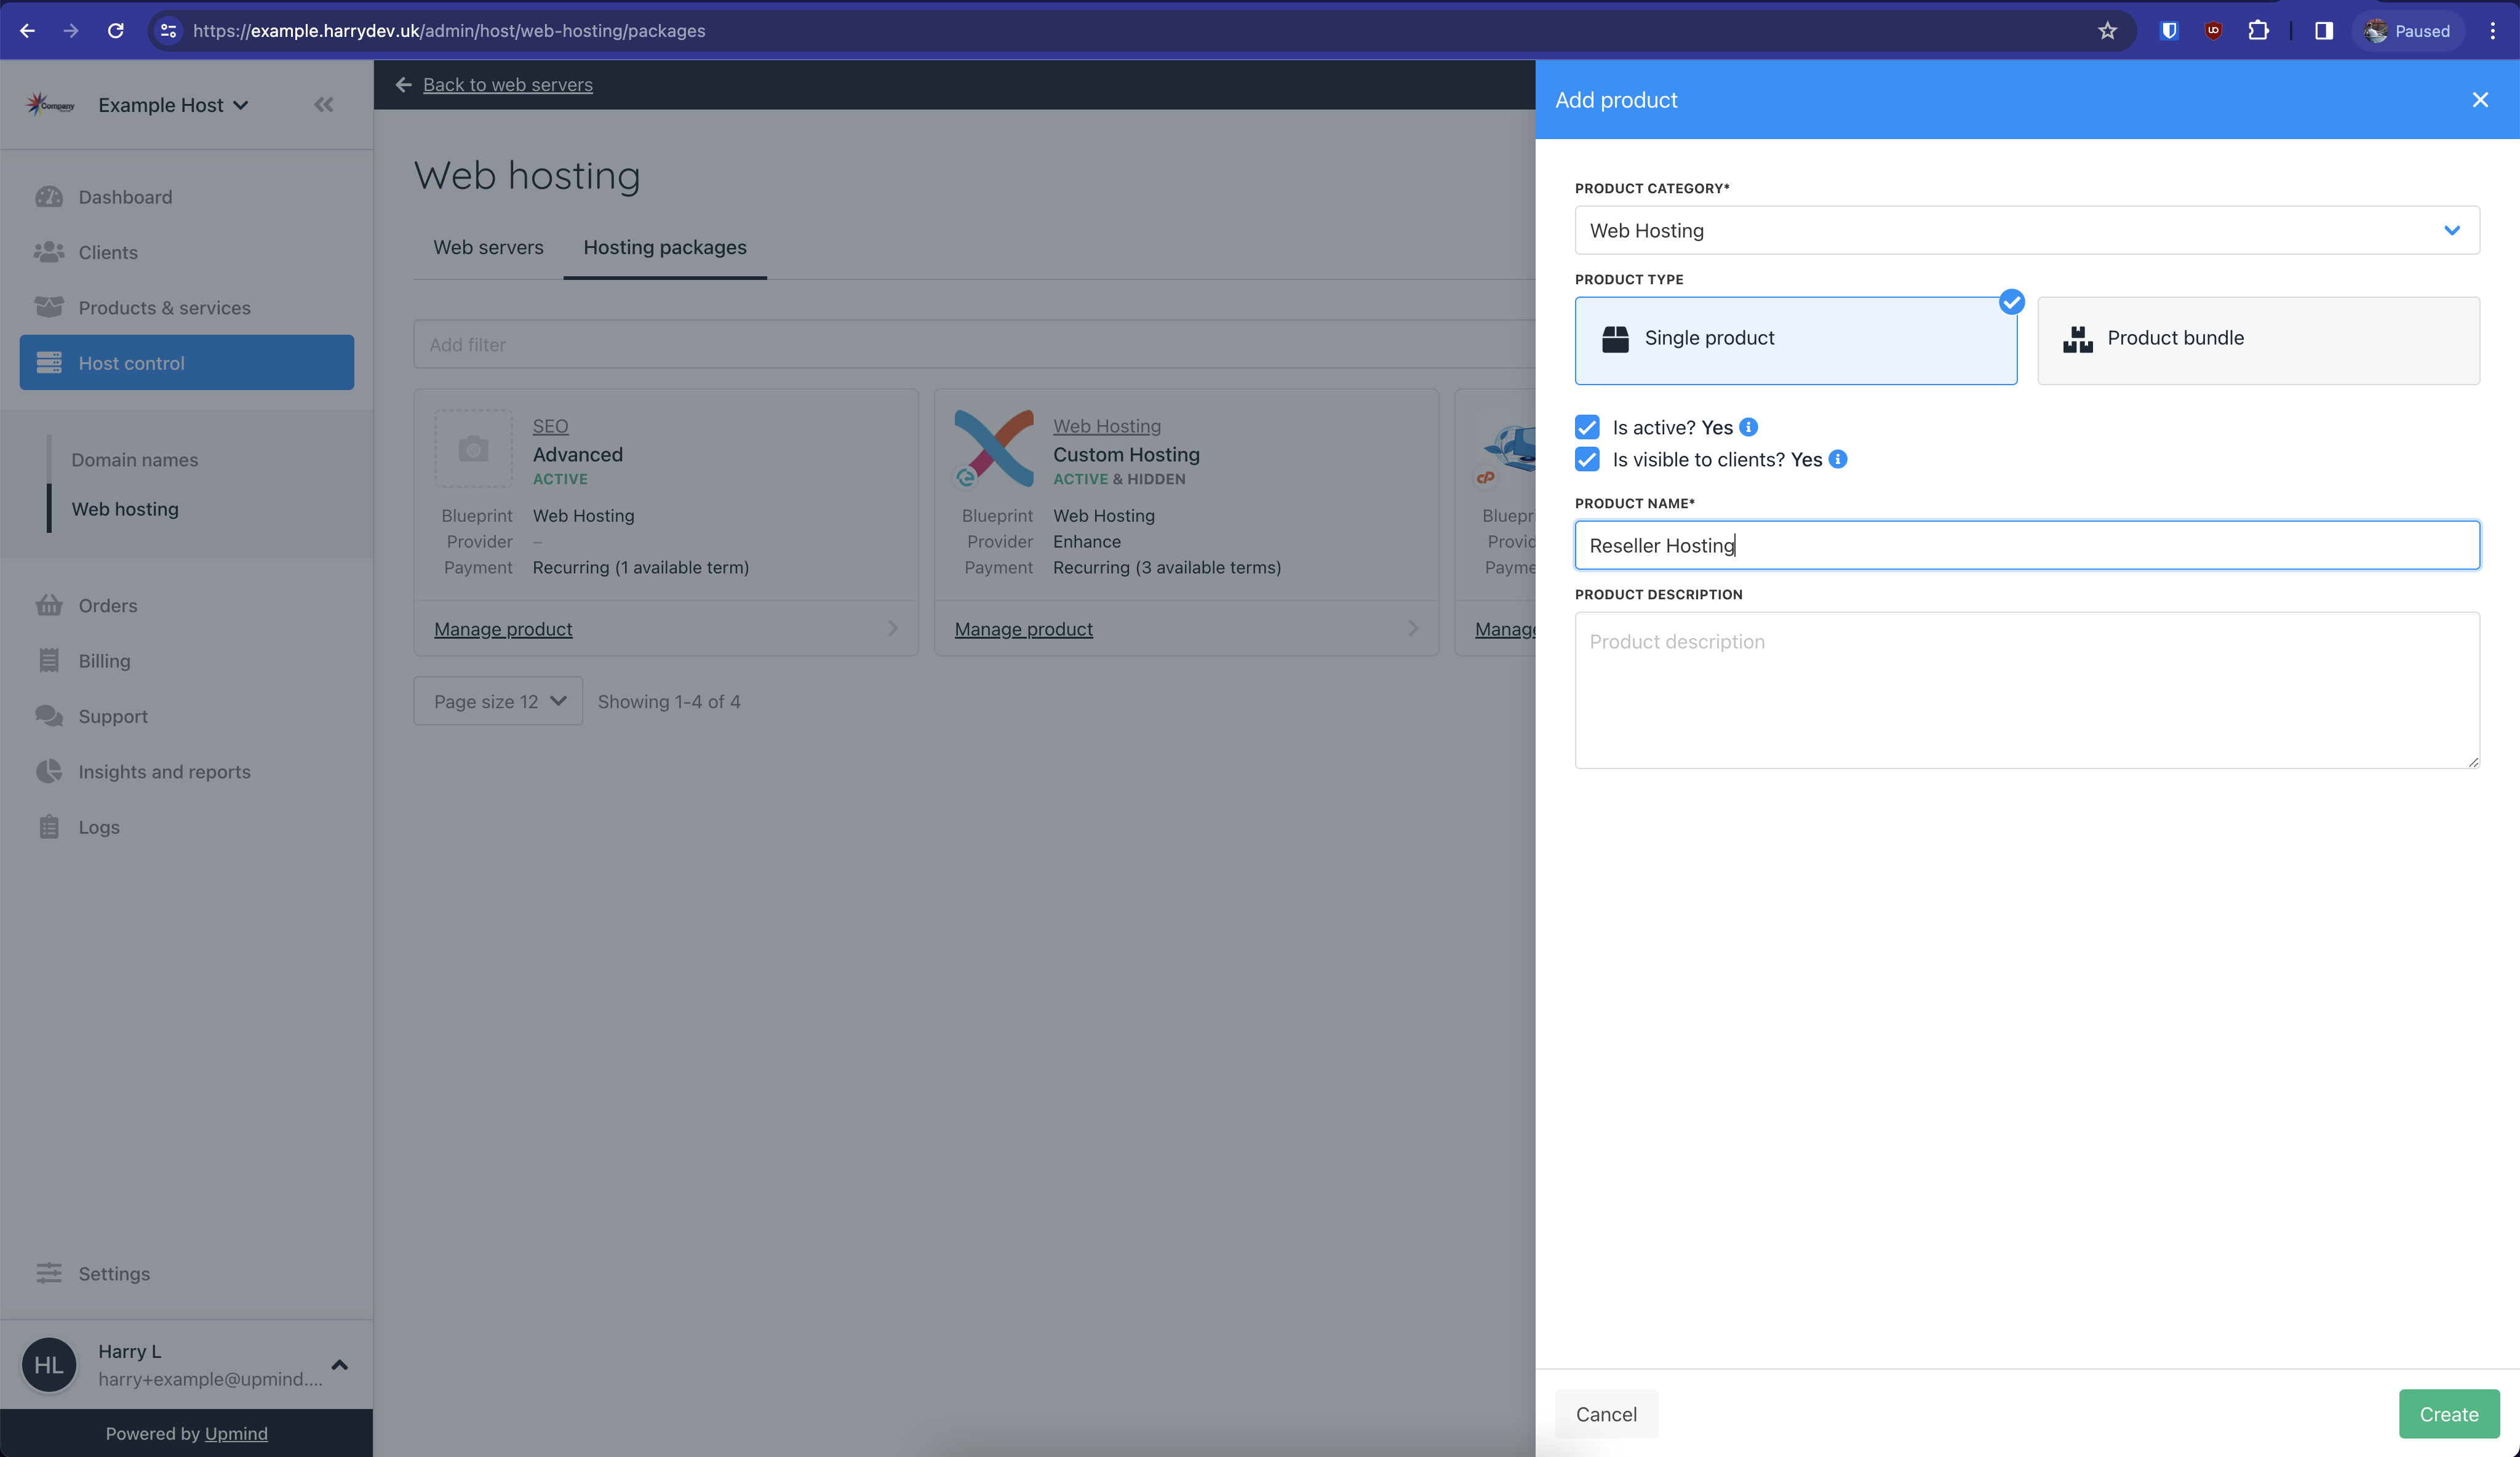Open the browser three-dot menu
The width and height of the screenshot is (2520, 1457).
[2492, 31]
